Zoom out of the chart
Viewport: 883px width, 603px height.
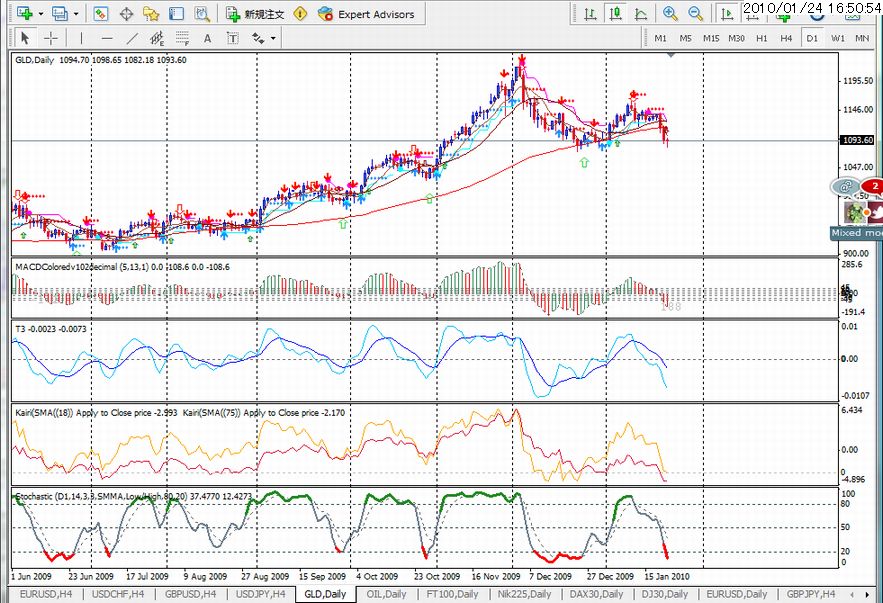[x=695, y=14]
